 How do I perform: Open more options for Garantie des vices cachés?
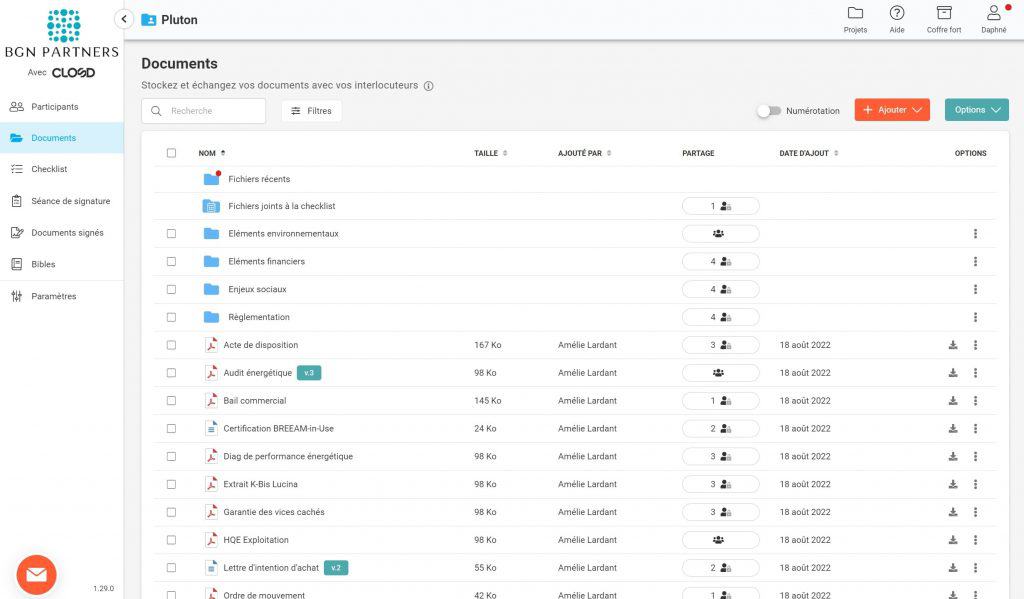coord(975,512)
